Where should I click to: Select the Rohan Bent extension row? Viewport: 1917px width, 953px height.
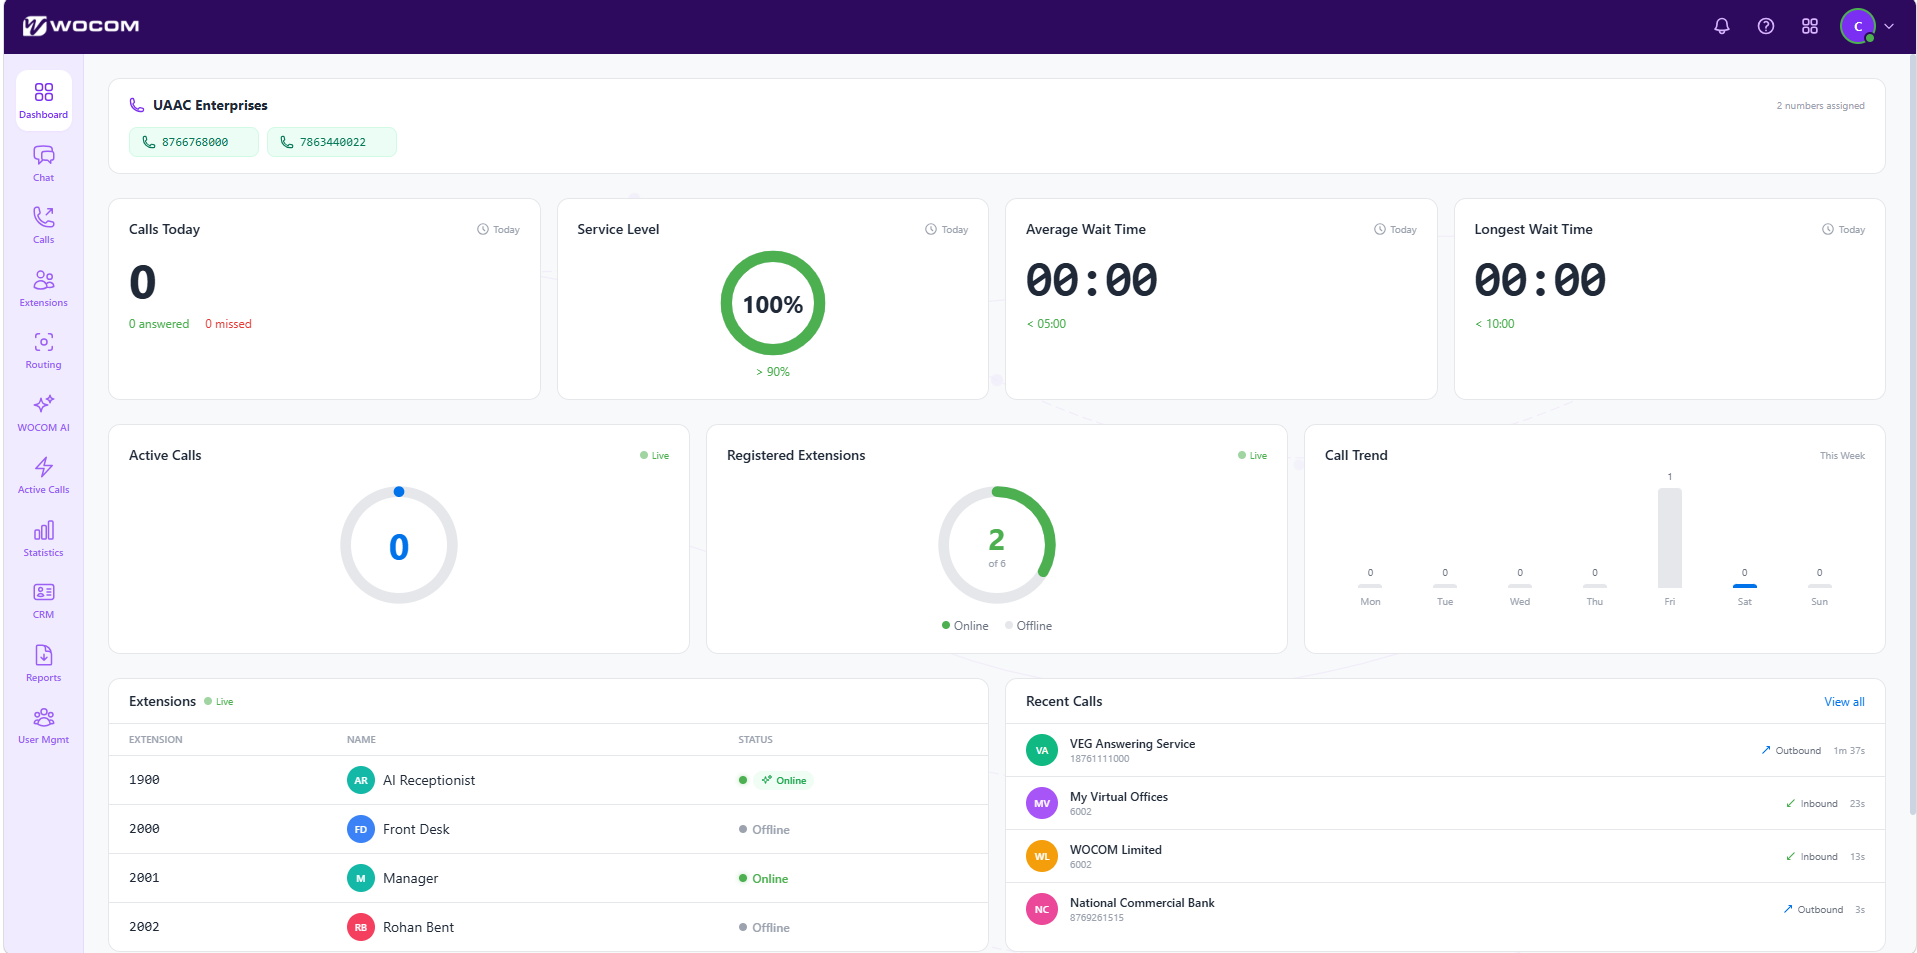click(548, 927)
